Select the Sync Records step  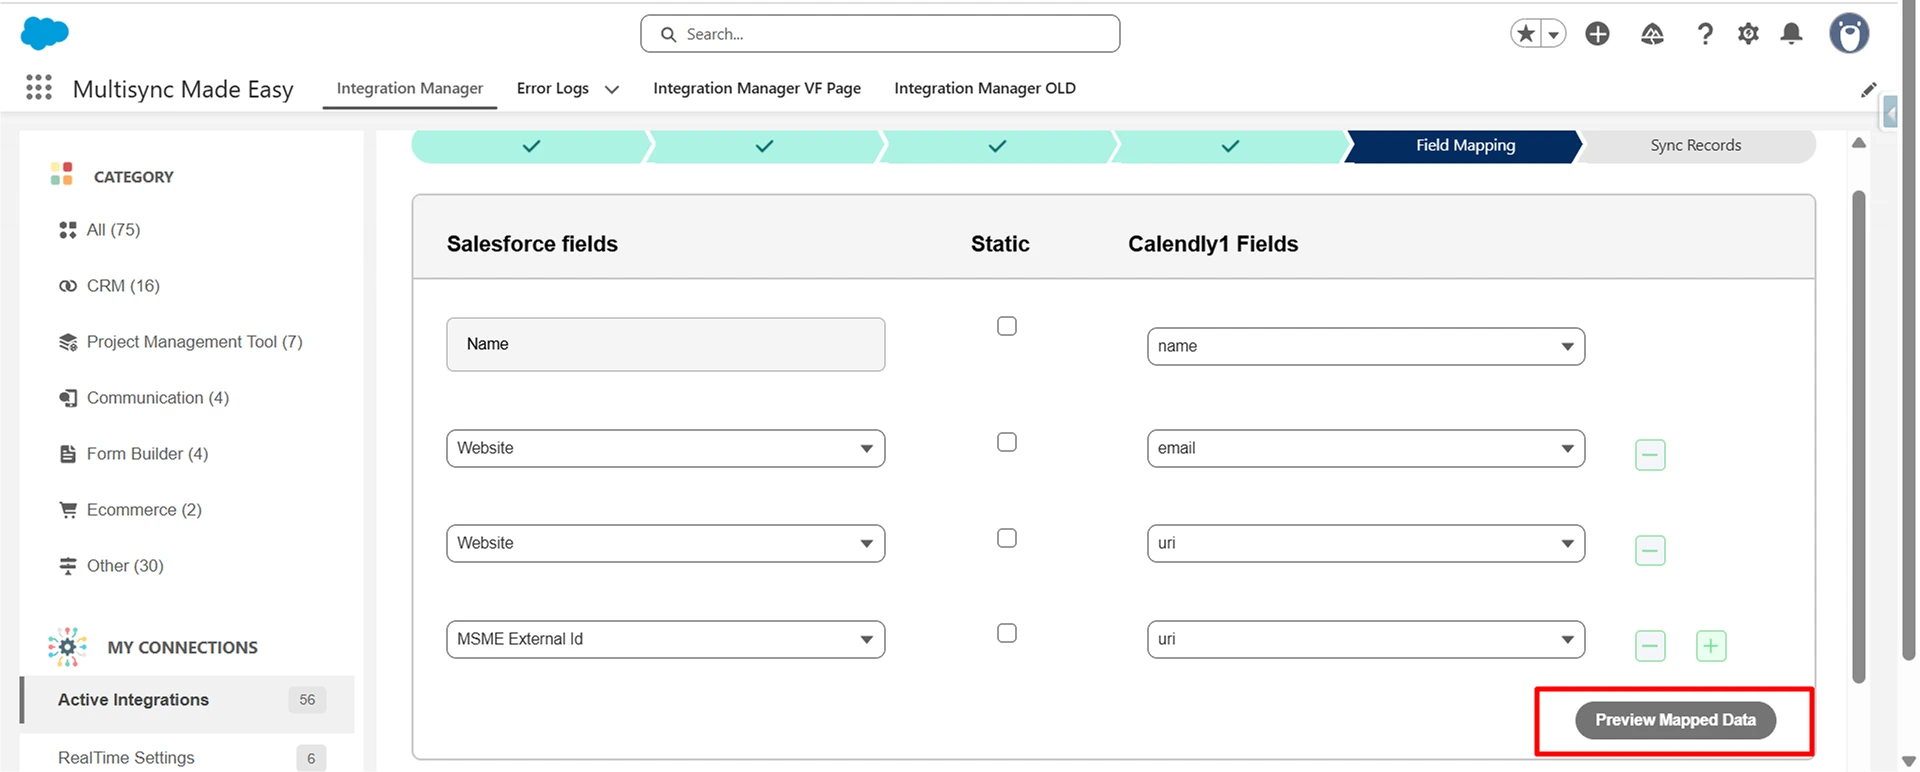pos(1696,146)
